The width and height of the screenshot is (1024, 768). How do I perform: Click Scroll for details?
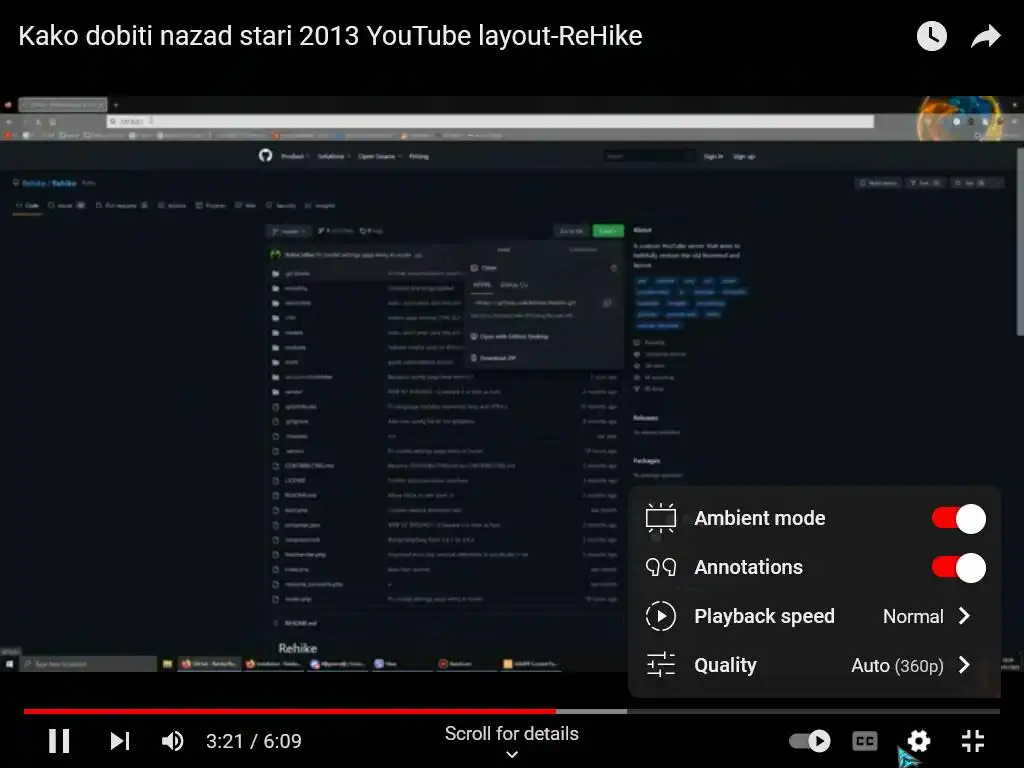(511, 733)
